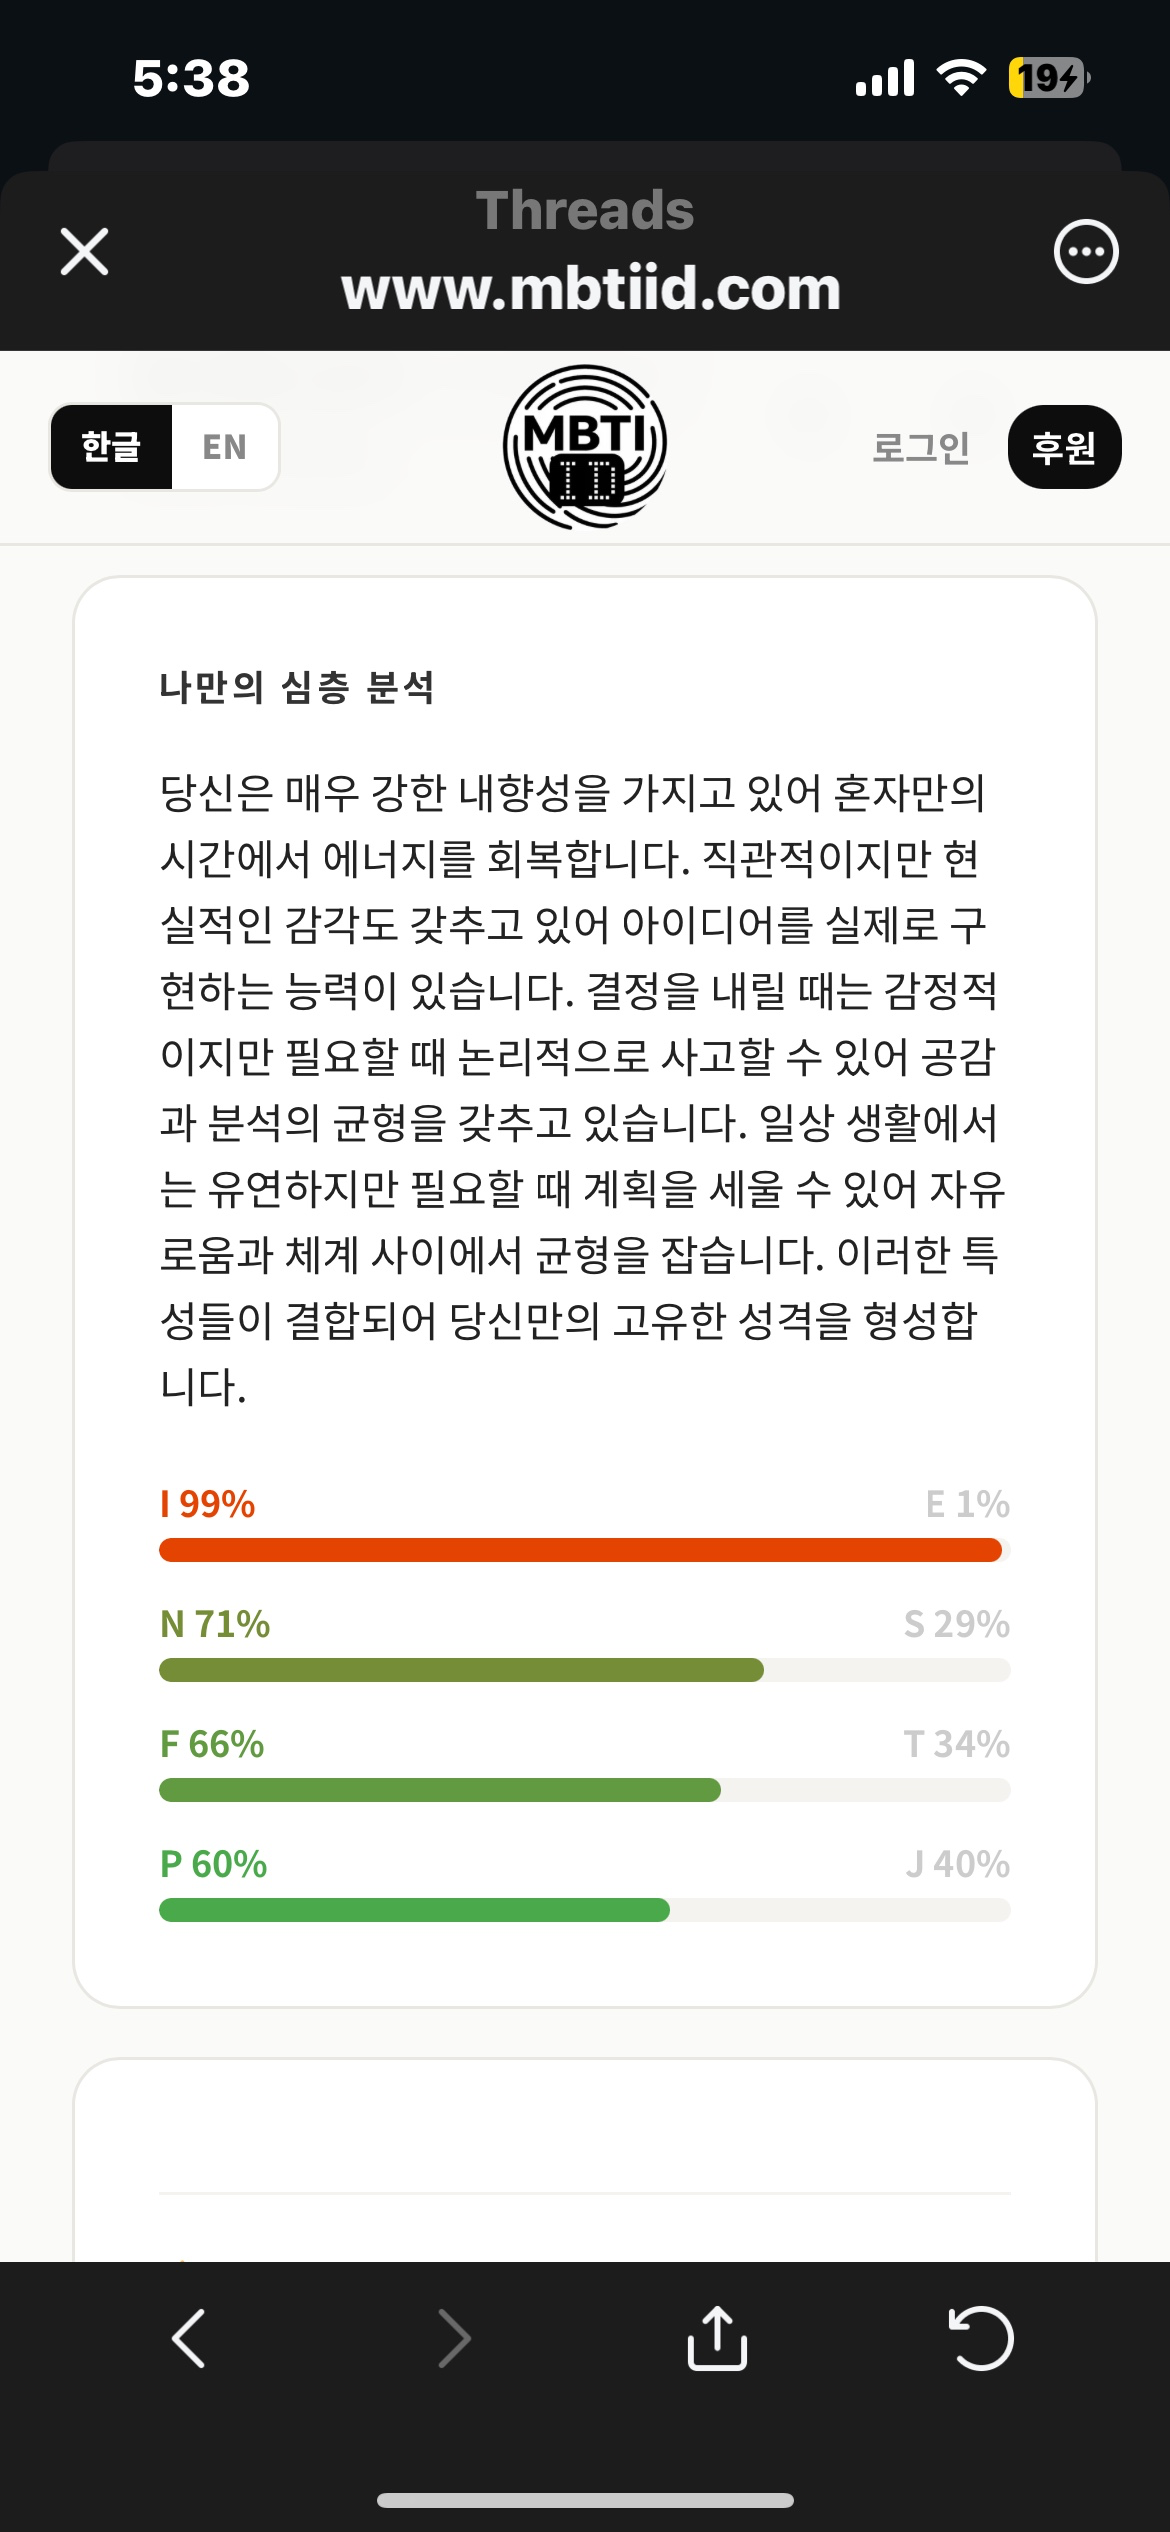The width and height of the screenshot is (1170, 2532).
Task: Tap the www.mbtiid.com address title
Action: tap(590, 289)
